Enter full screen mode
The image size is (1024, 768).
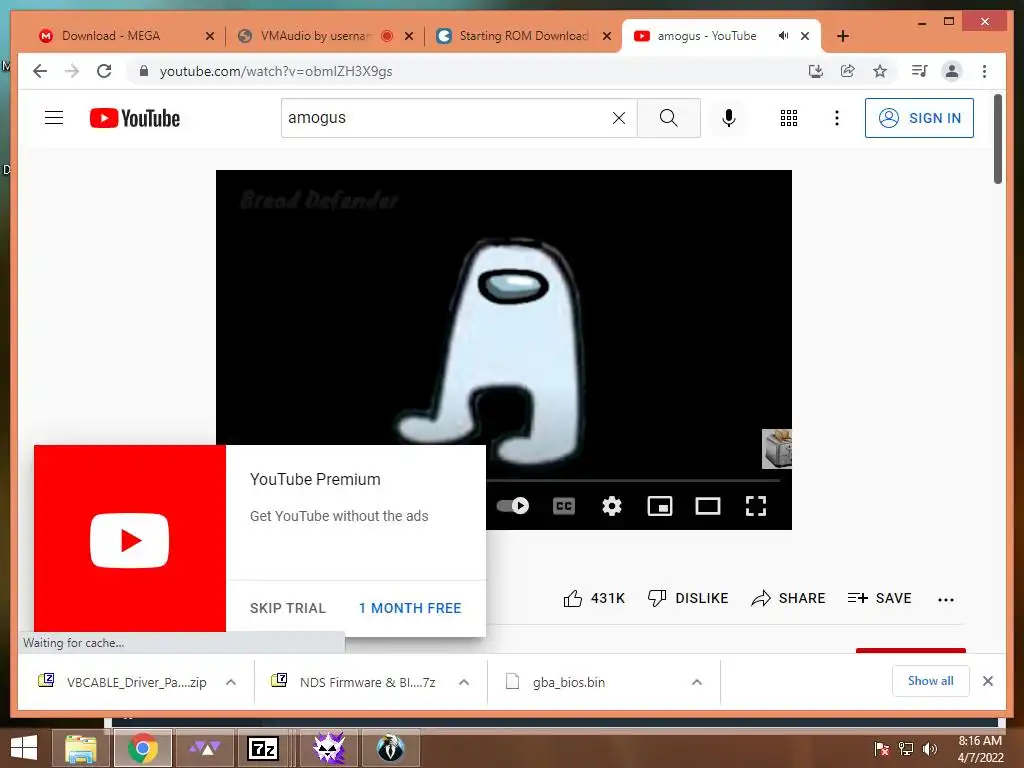click(756, 506)
